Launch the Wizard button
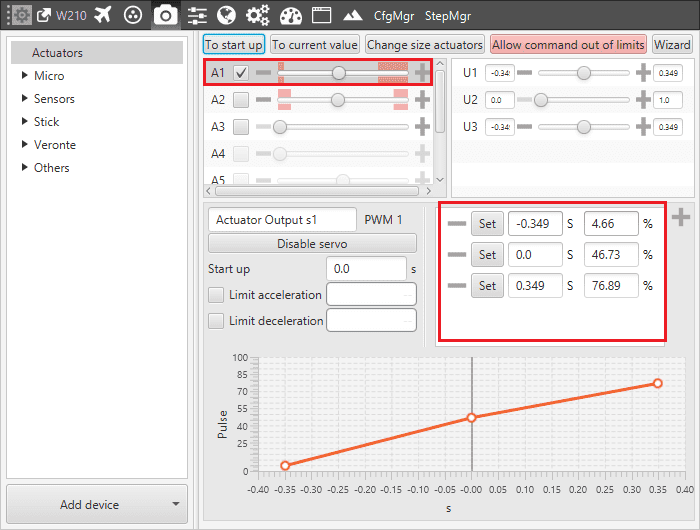The image size is (700, 530). coord(672,45)
